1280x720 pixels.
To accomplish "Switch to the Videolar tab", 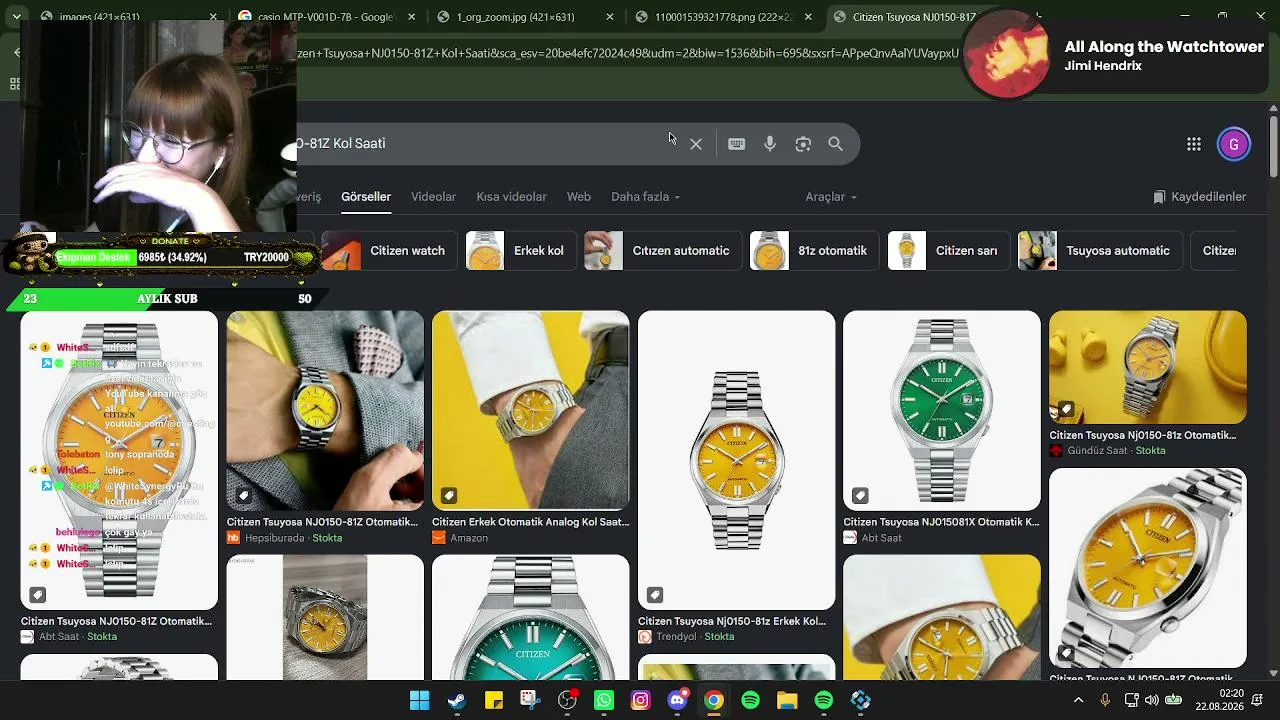I will pyautogui.click(x=433, y=197).
